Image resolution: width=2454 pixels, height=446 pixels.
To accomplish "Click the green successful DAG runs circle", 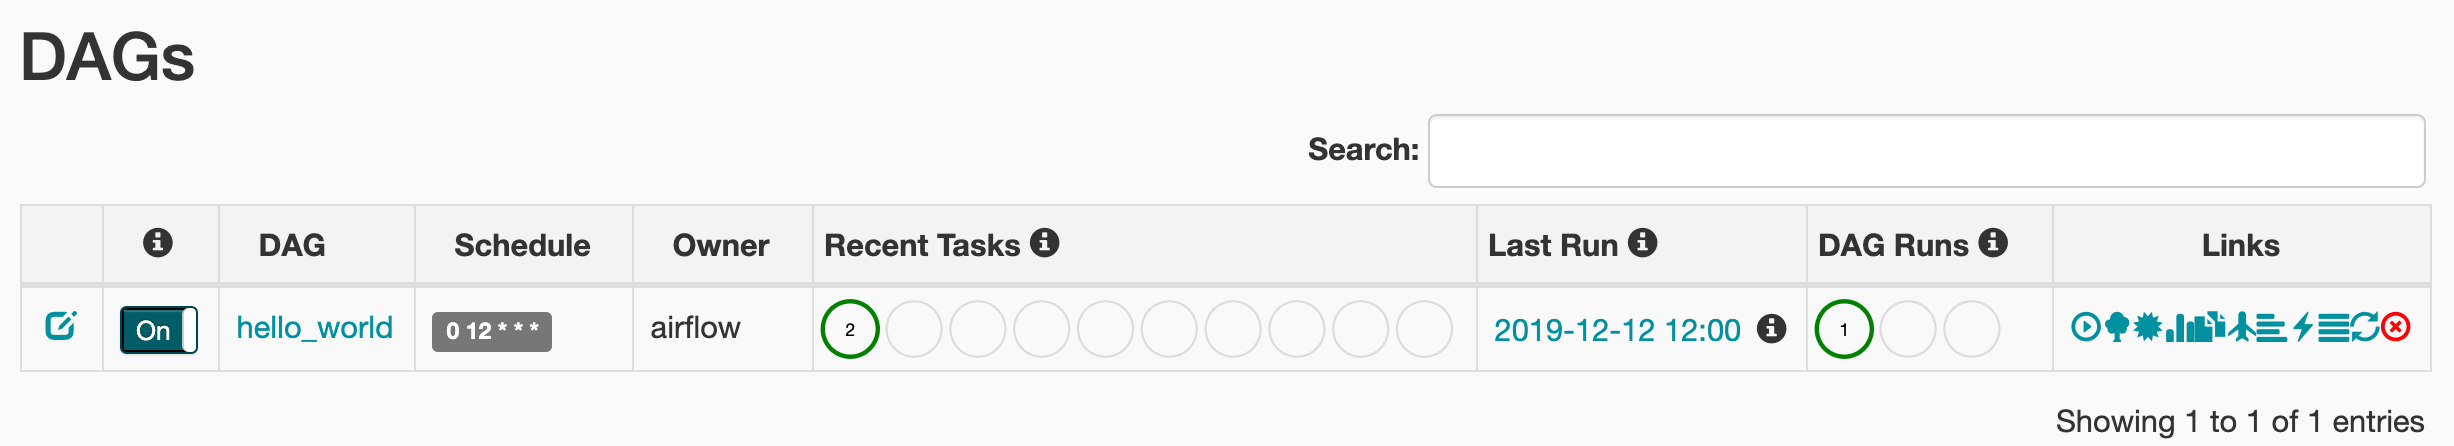I will pos(1844,329).
